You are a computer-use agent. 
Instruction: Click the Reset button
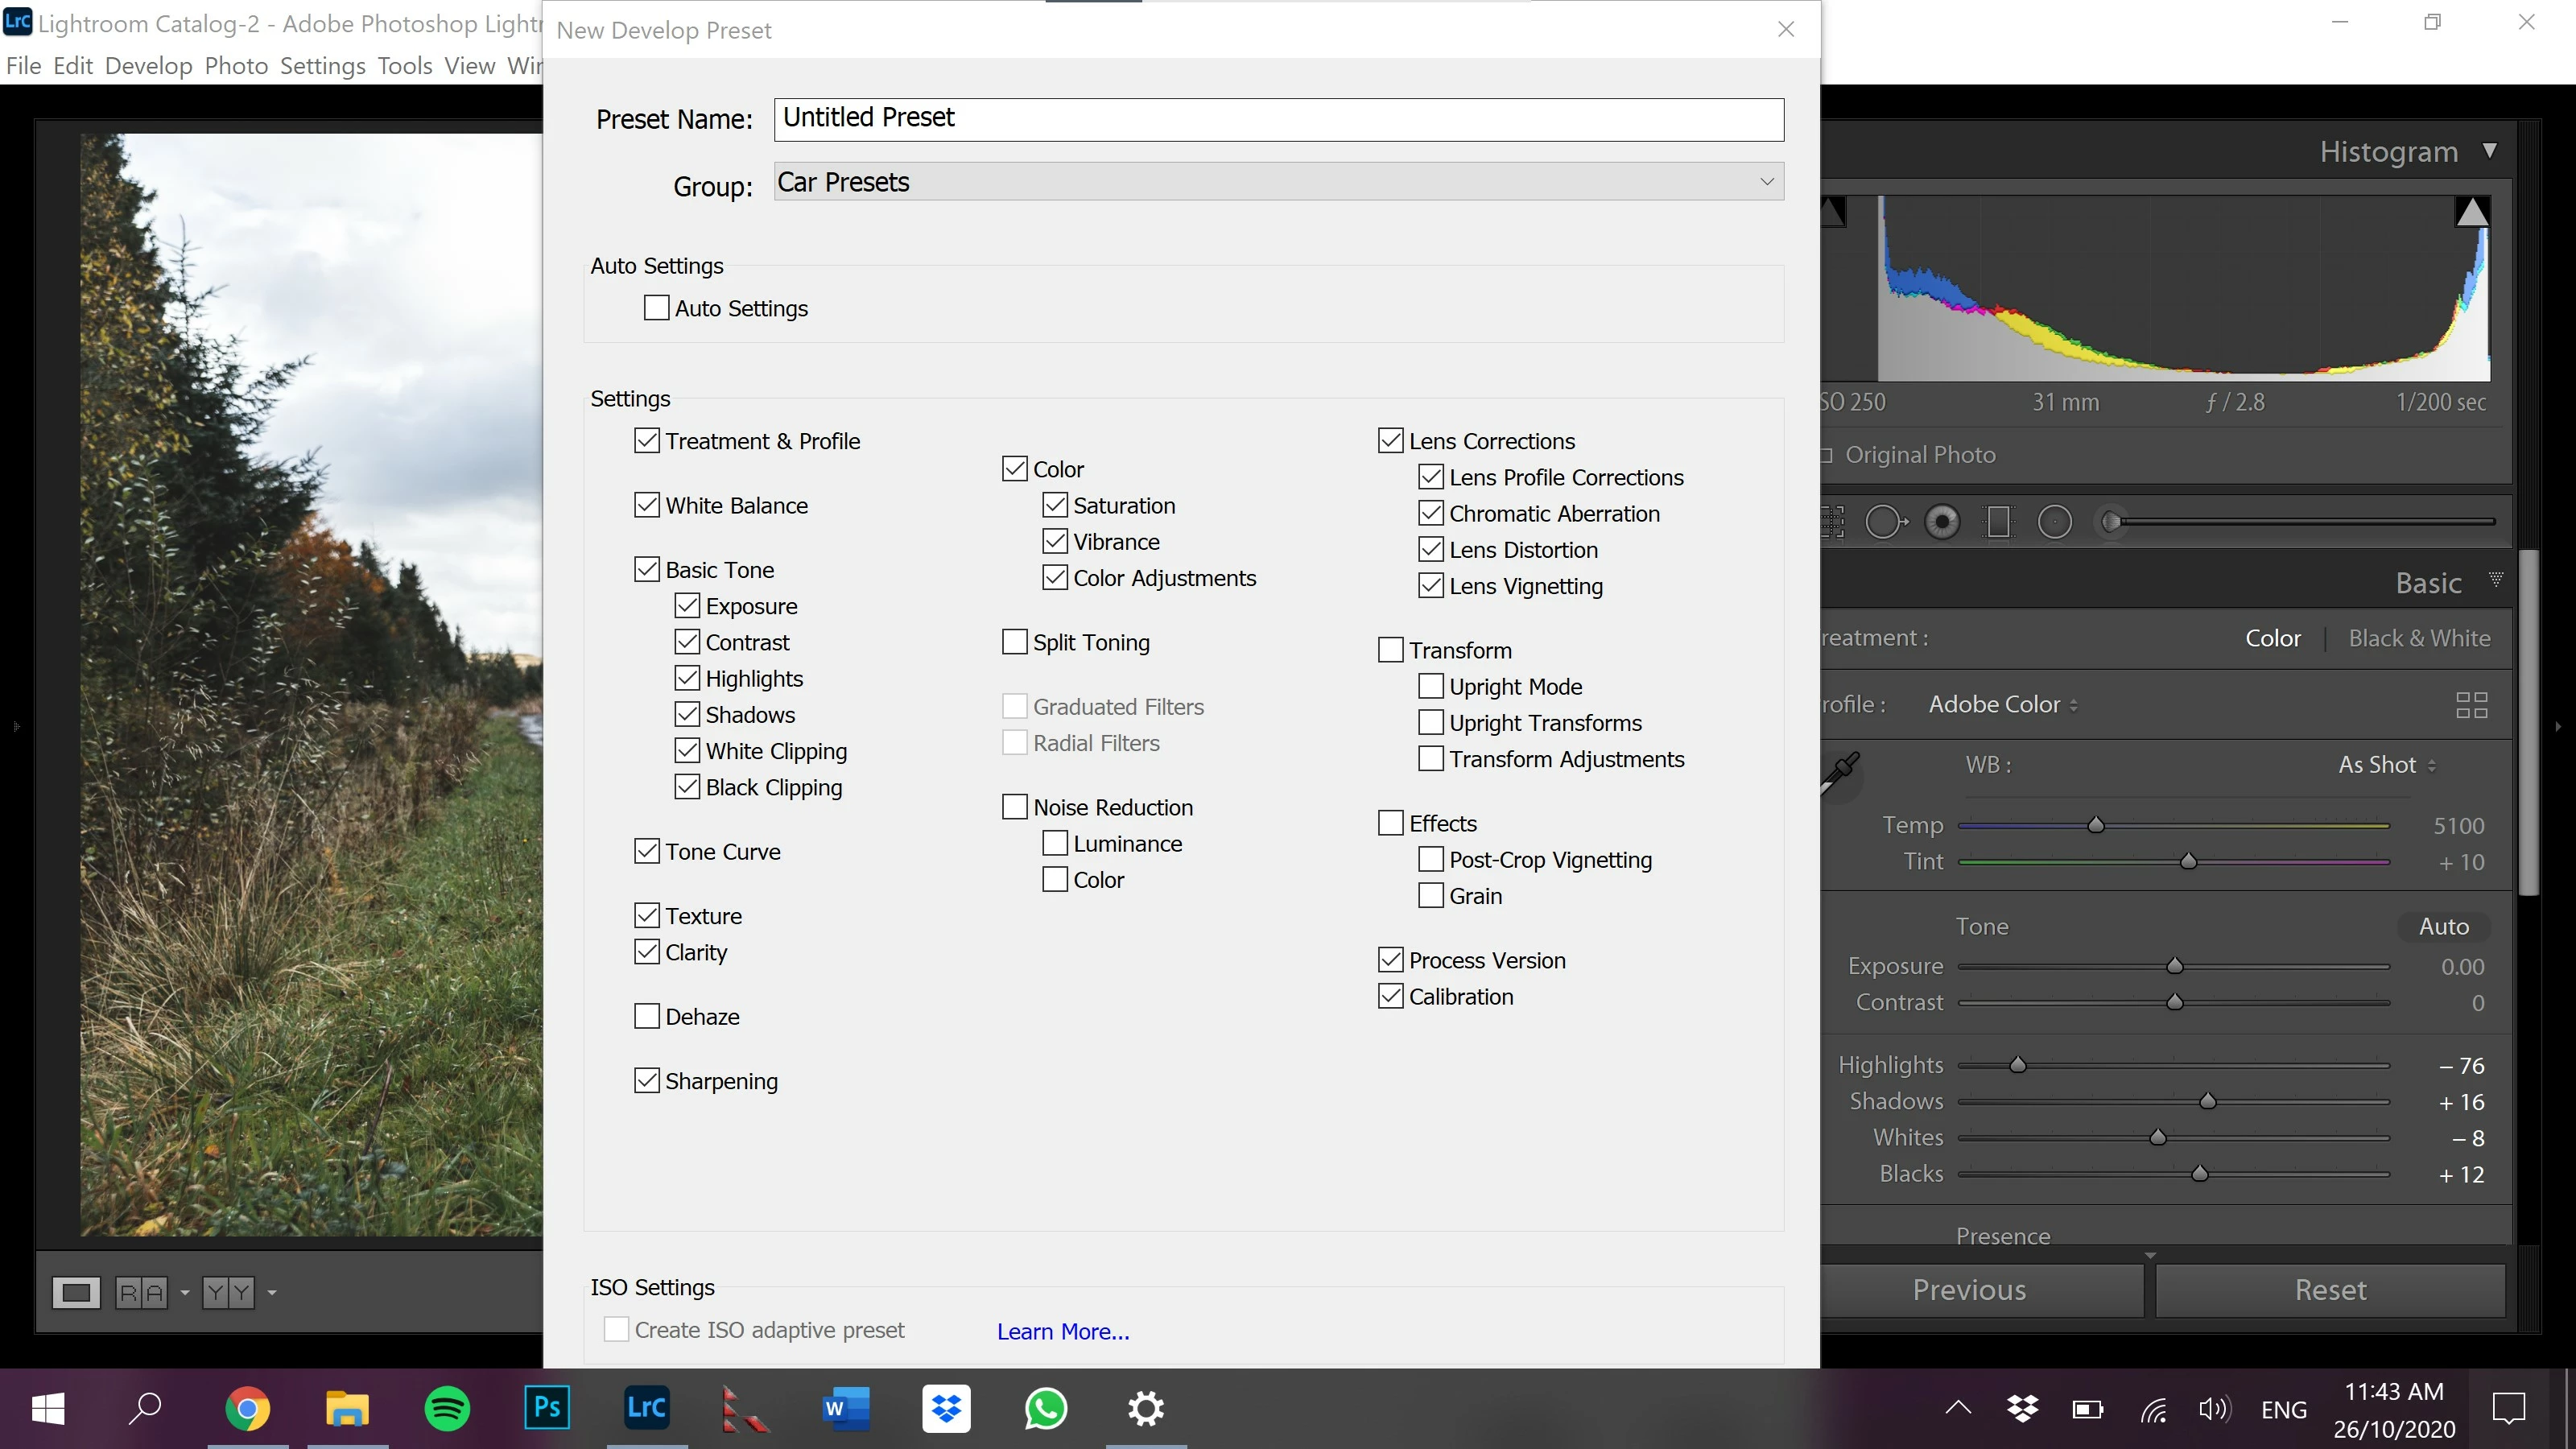(x=2329, y=1290)
